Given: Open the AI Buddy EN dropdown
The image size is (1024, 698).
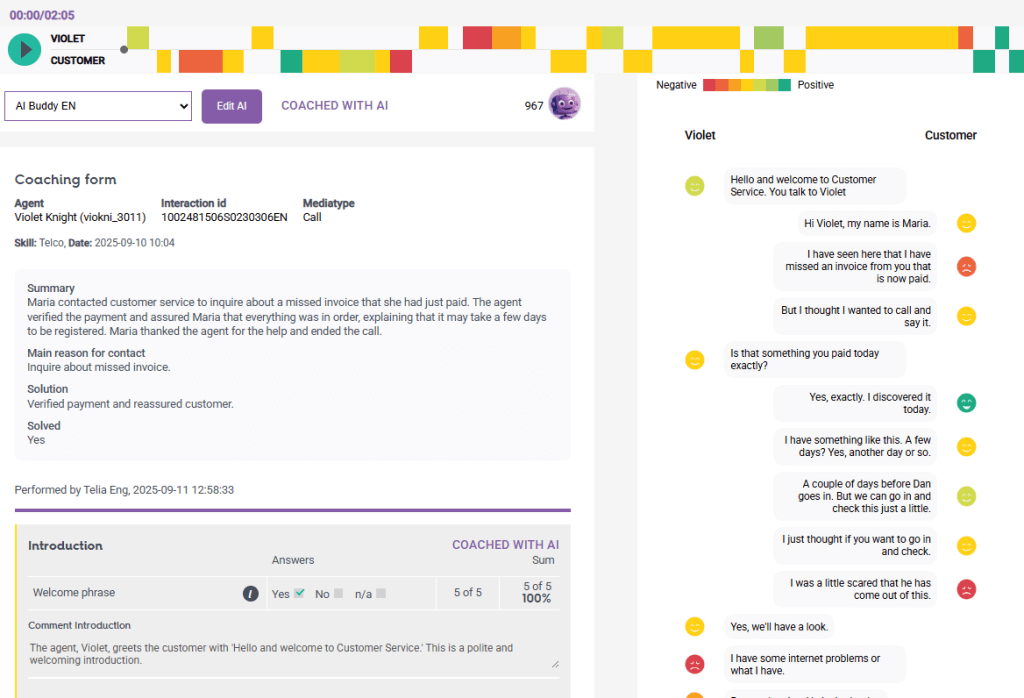Looking at the screenshot, I should click(98, 106).
